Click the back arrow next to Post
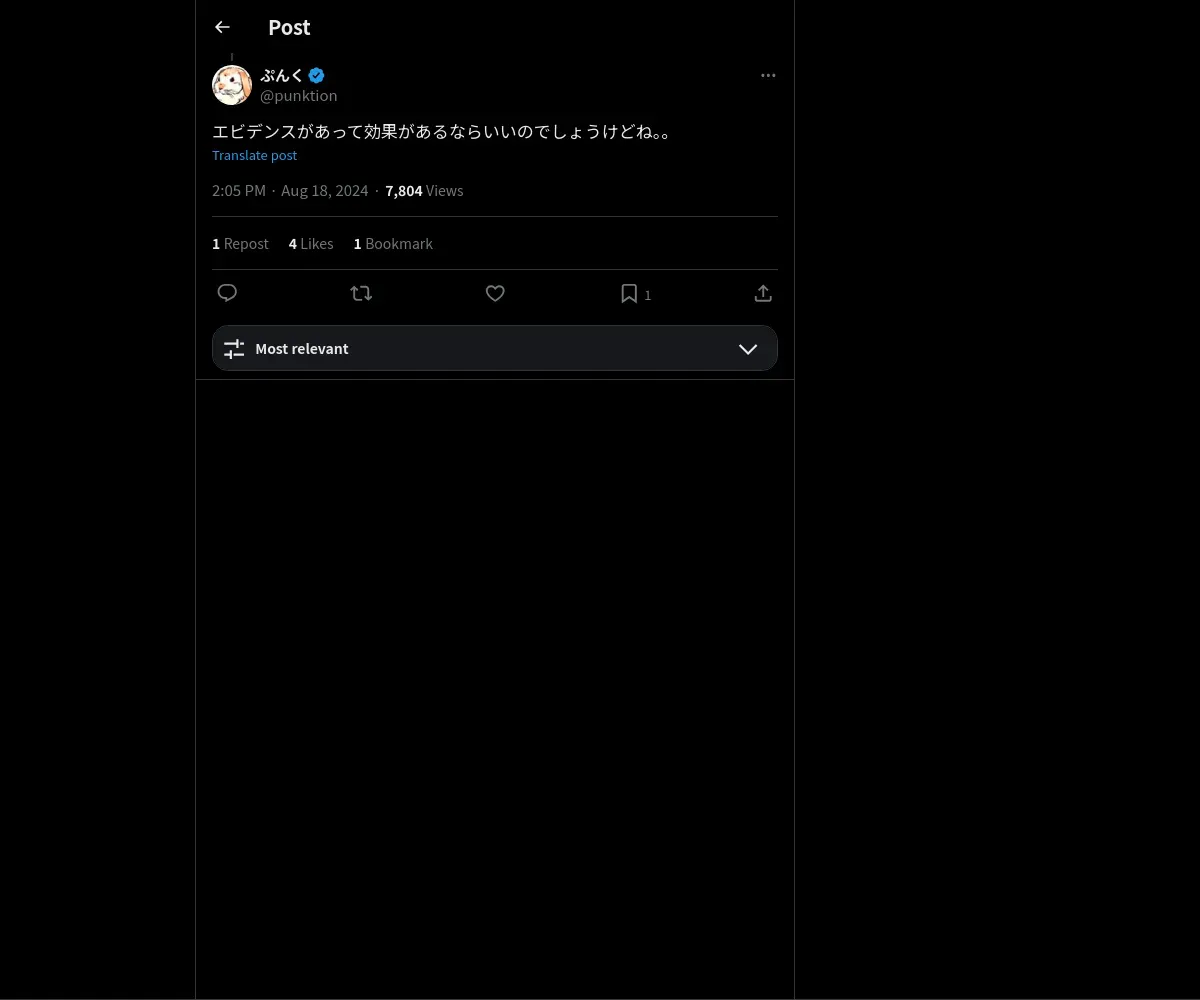Viewport: 1200px width, 1000px height. [x=222, y=28]
